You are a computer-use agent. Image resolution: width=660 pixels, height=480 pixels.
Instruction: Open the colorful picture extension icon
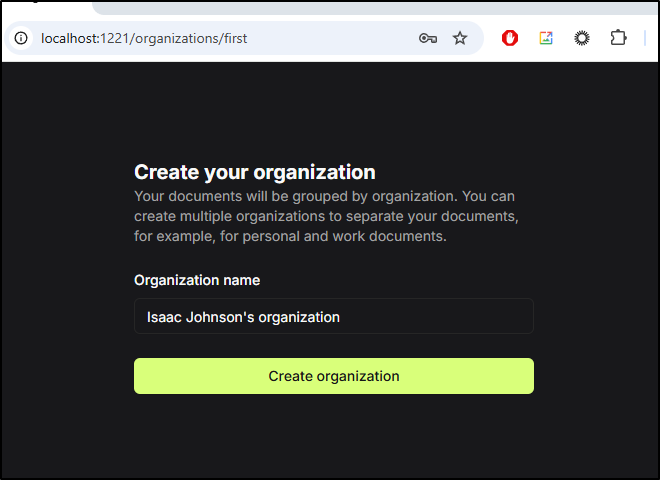546,38
